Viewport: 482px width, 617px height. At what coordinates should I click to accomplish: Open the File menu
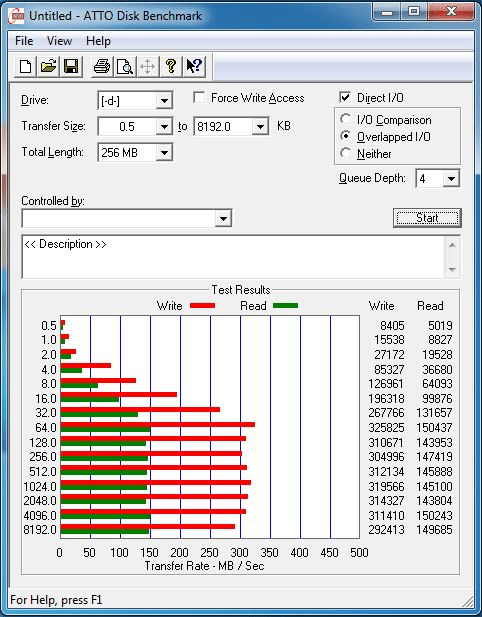(24, 41)
